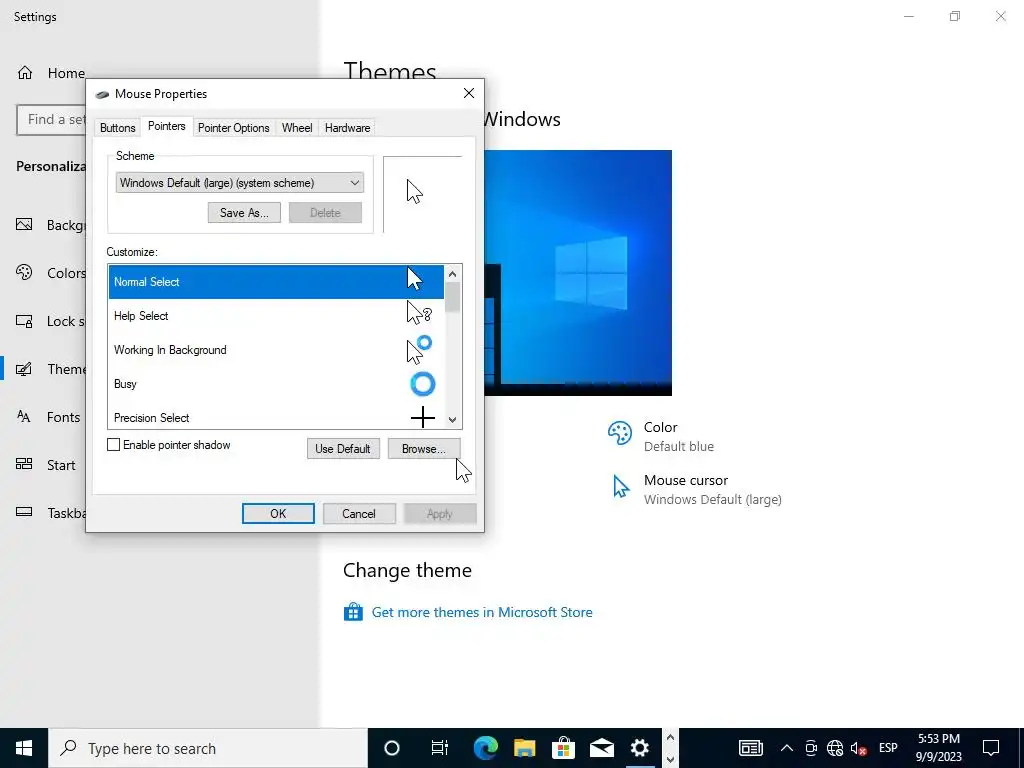Viewport: 1024px width, 768px height.
Task: Click the taskbar search box
Action: tap(208, 748)
